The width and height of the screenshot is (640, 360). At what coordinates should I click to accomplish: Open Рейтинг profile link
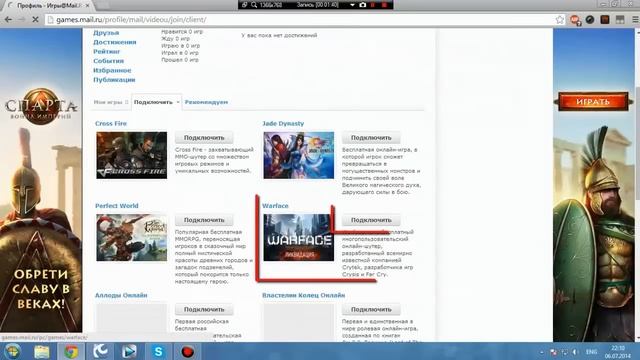pyautogui.click(x=107, y=51)
